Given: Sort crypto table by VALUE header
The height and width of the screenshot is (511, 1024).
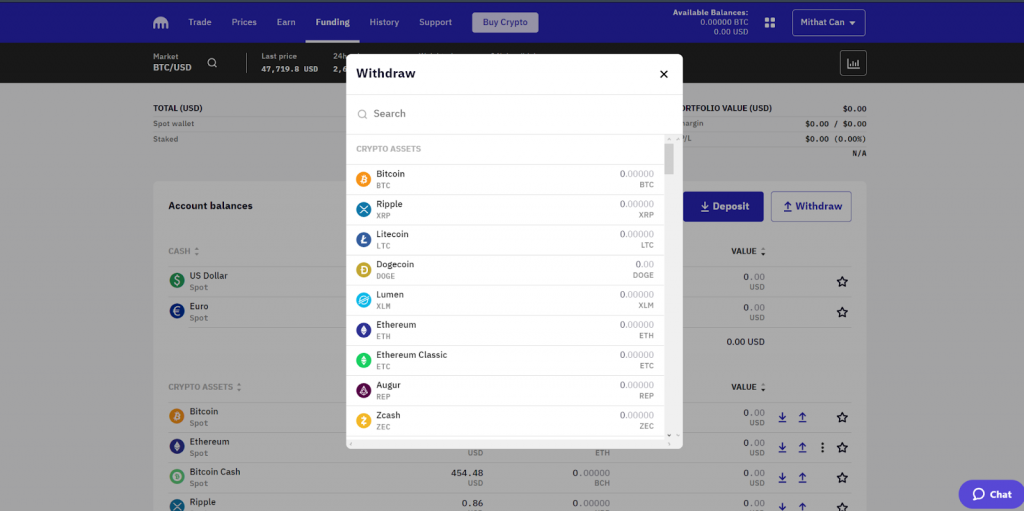Looking at the screenshot, I should coord(748,387).
